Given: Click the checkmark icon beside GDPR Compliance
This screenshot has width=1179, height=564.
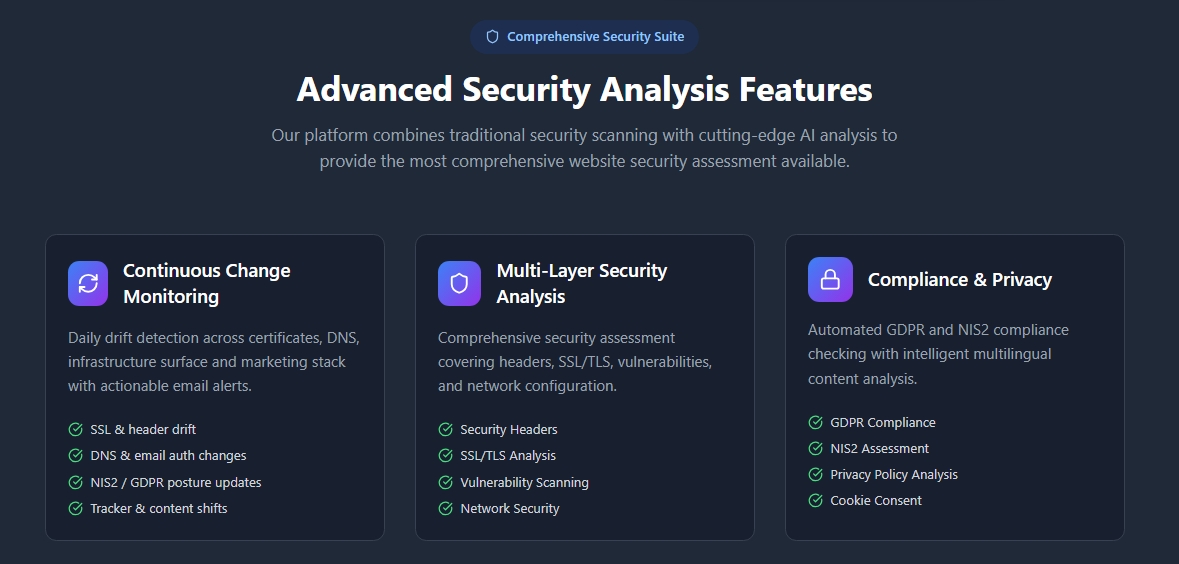Looking at the screenshot, I should [816, 423].
